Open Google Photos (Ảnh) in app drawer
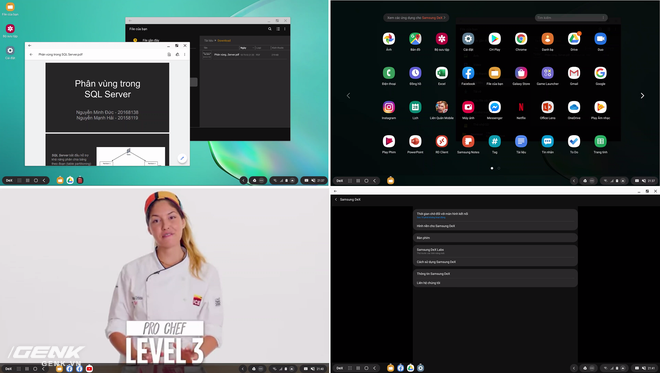660x373 pixels. [389, 39]
